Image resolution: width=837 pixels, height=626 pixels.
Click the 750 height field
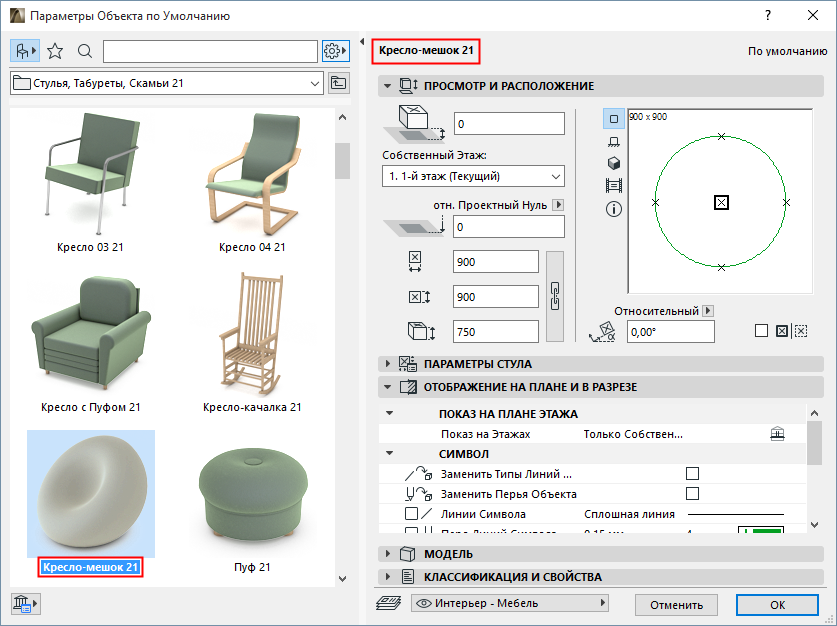[496, 331]
